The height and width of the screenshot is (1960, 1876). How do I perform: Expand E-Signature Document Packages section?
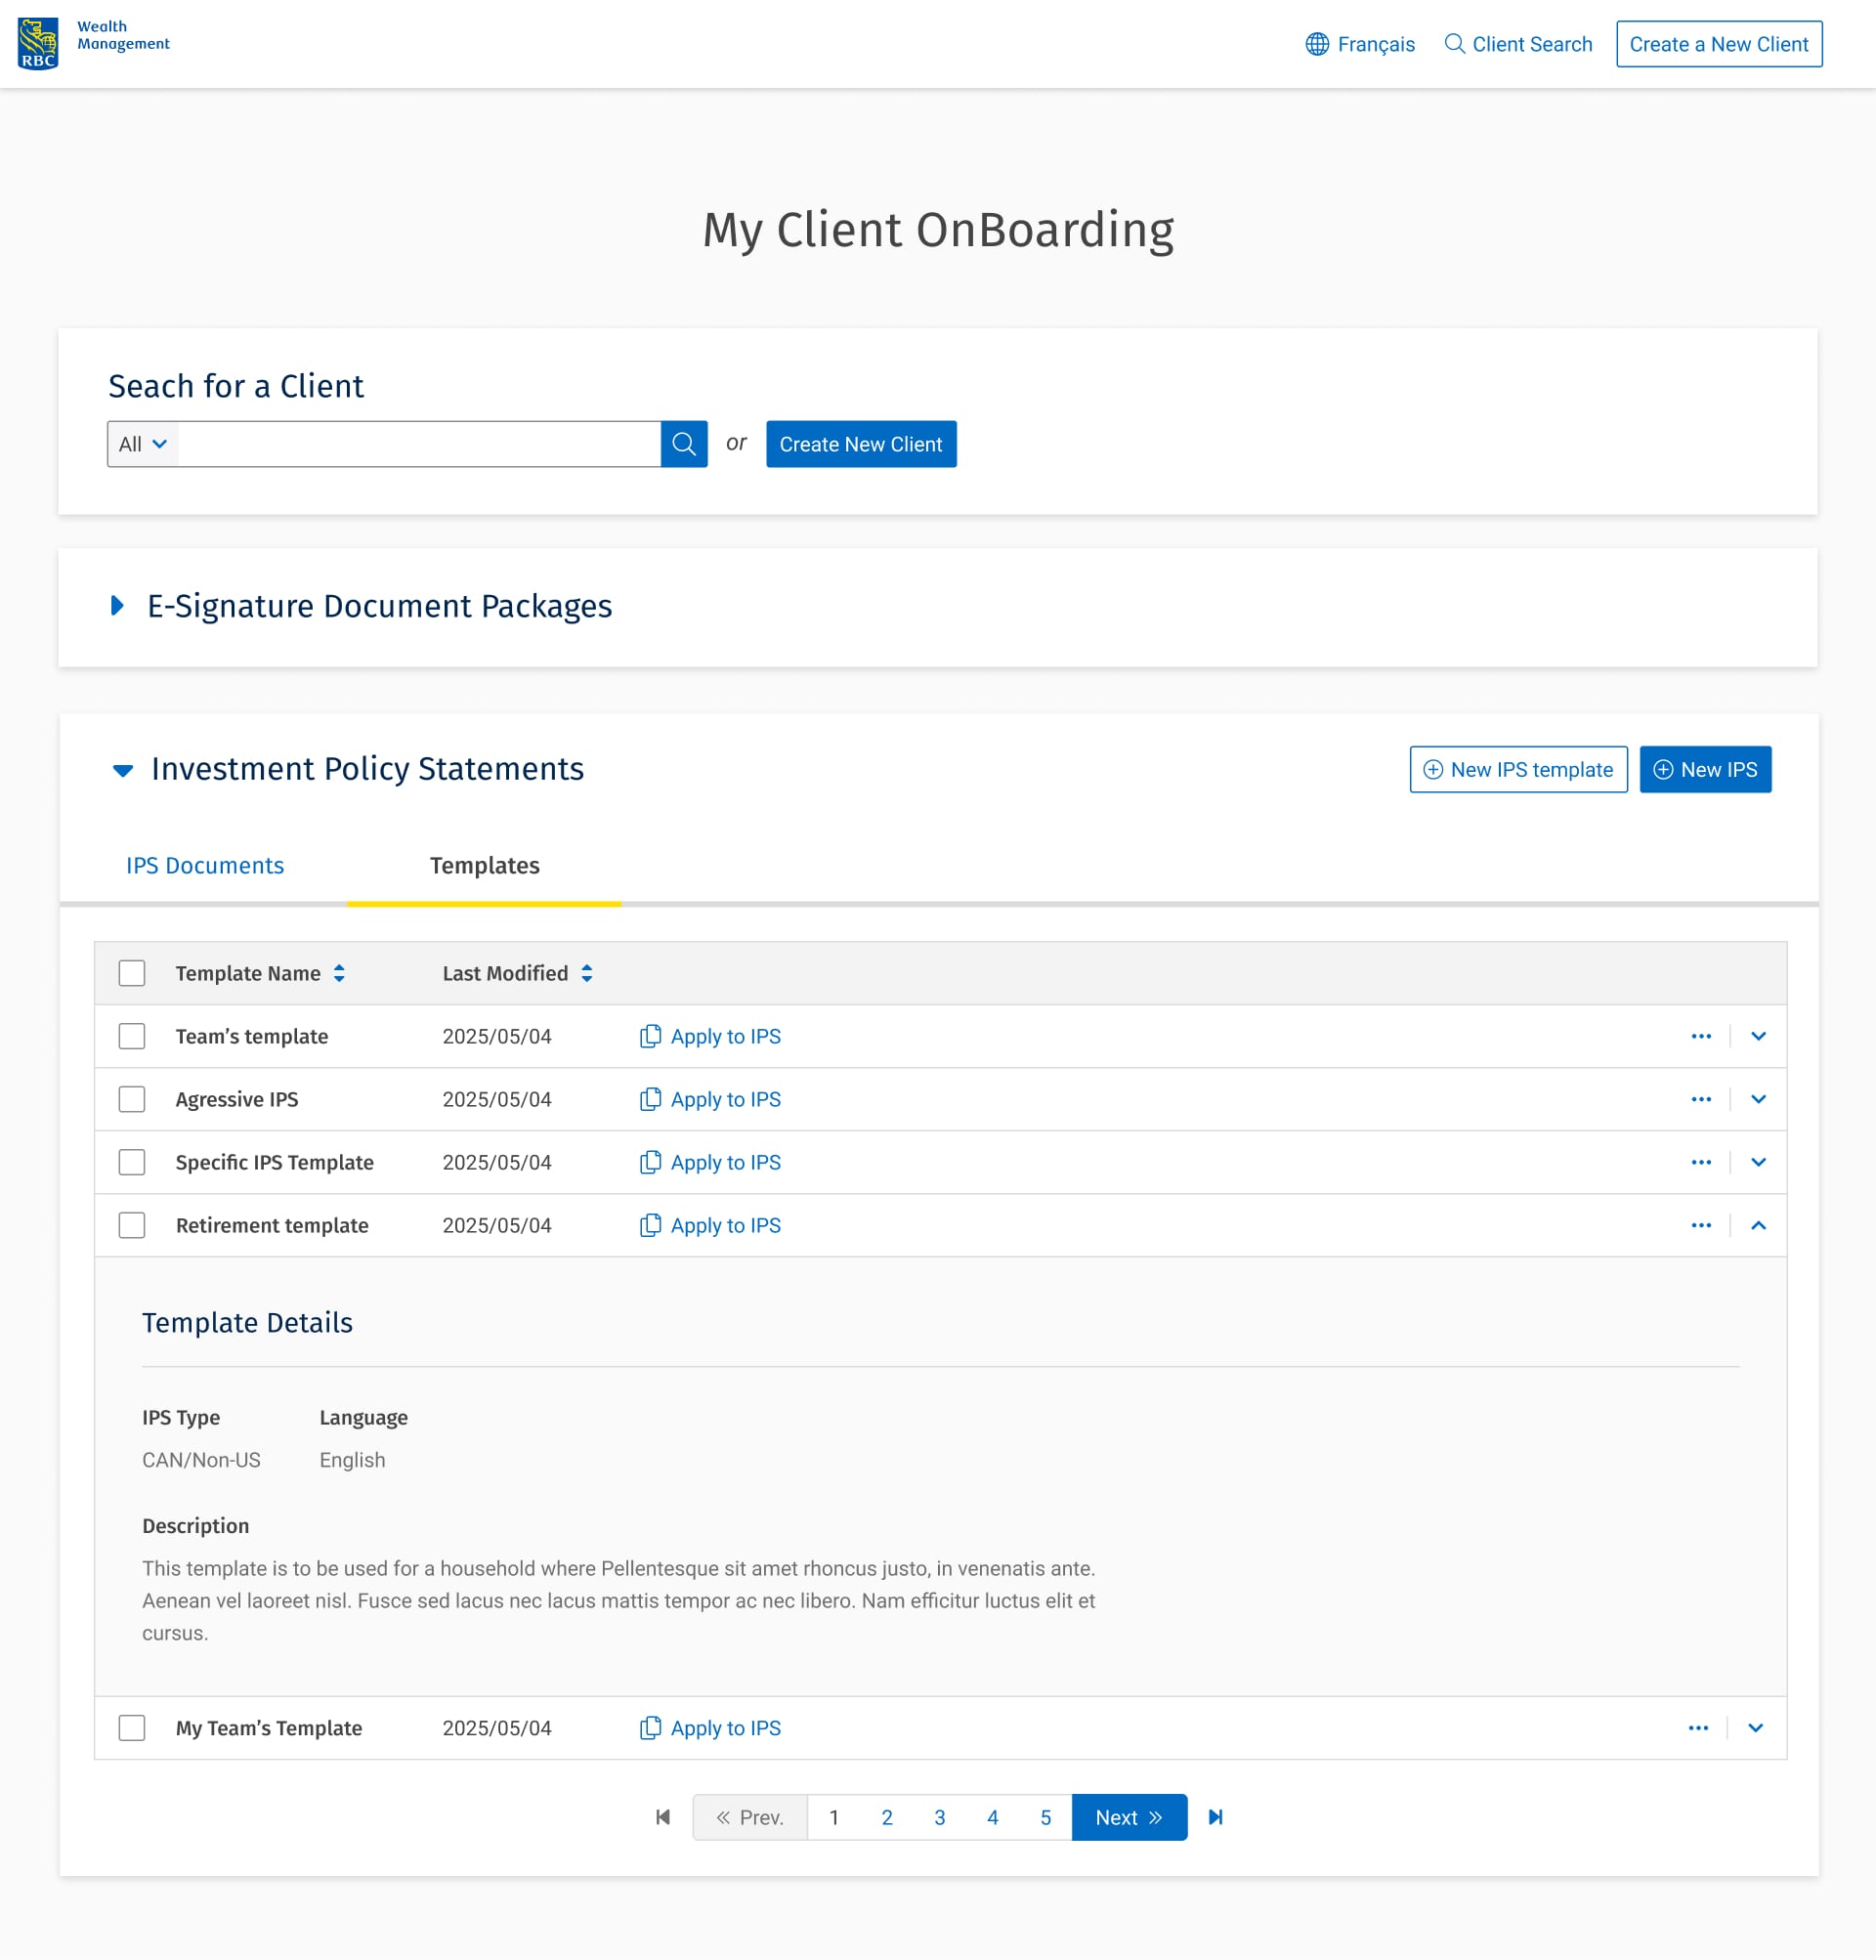point(117,606)
